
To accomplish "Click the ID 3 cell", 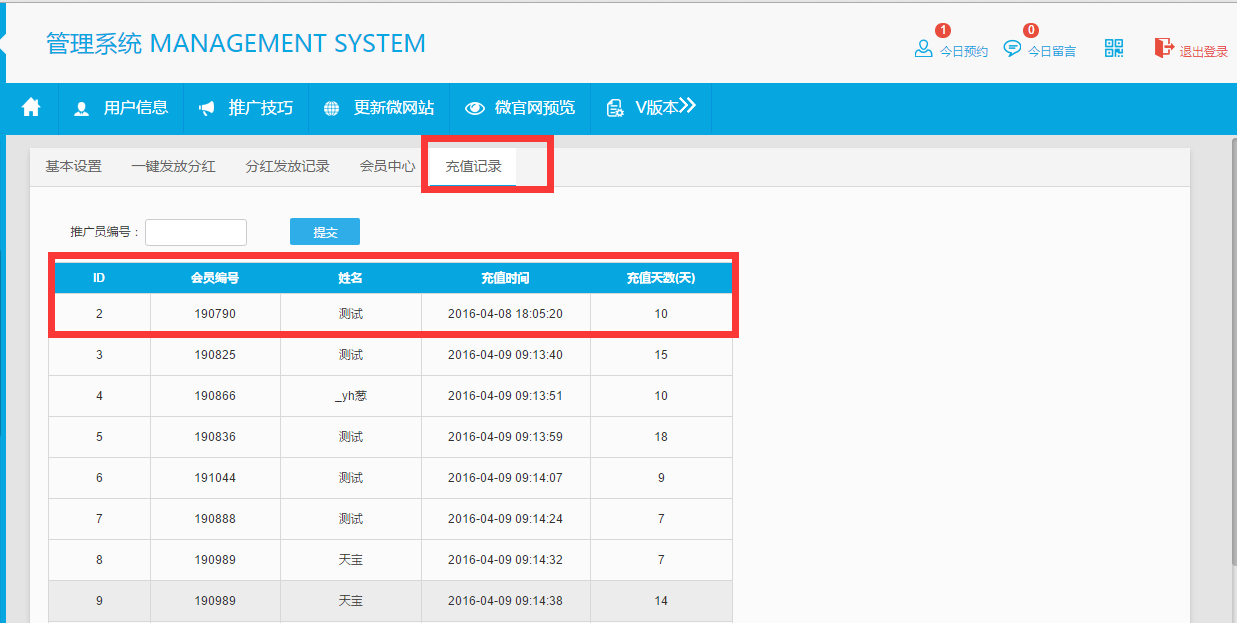I will [99, 355].
